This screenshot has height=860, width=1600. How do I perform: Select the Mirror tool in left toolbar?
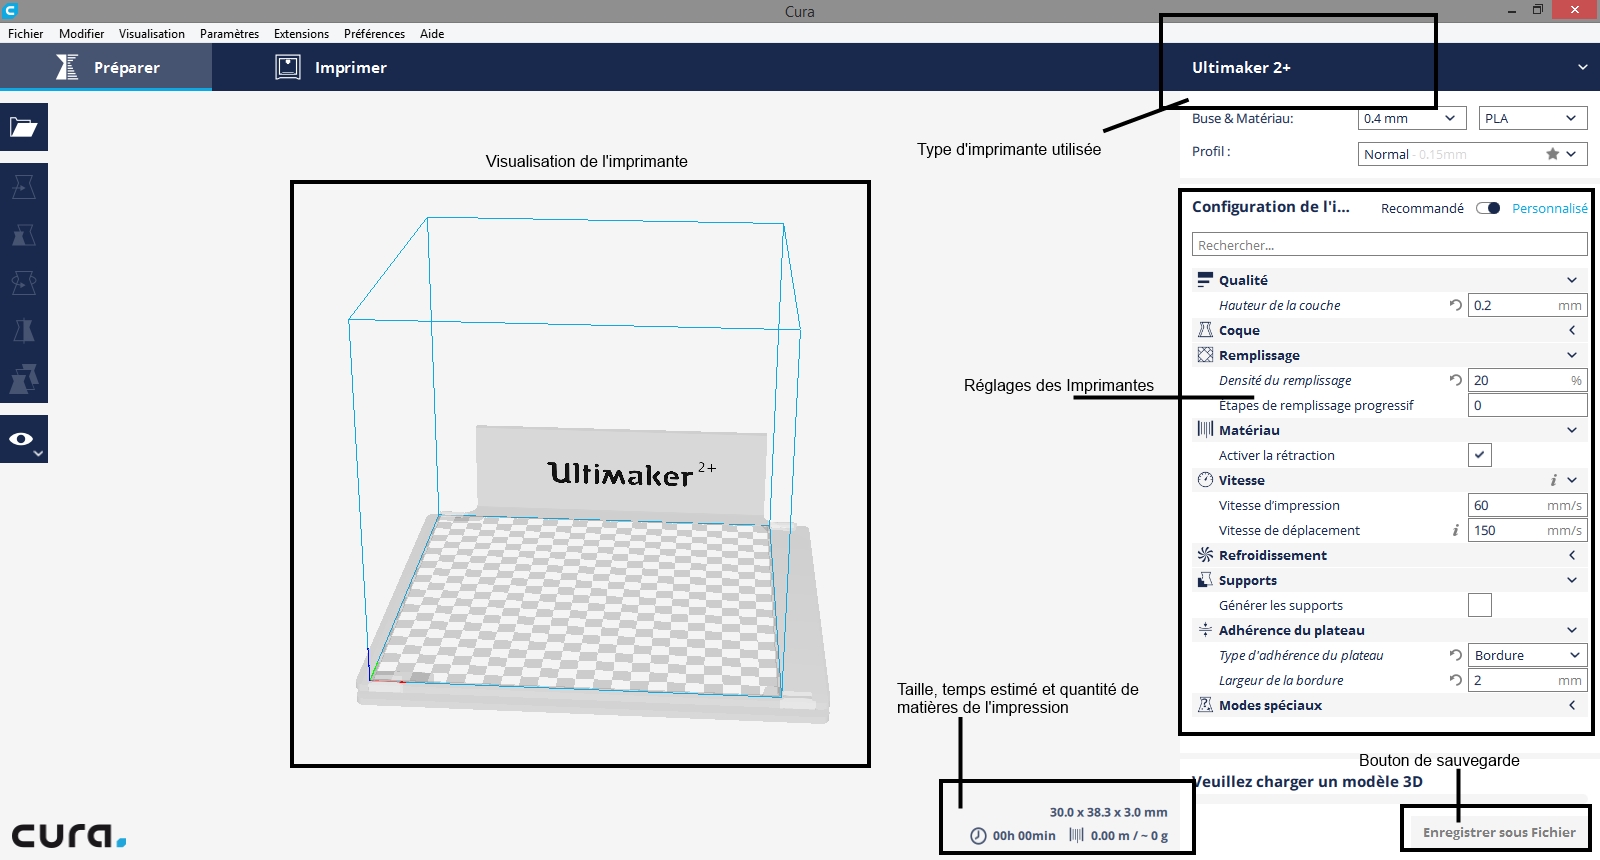pos(23,331)
